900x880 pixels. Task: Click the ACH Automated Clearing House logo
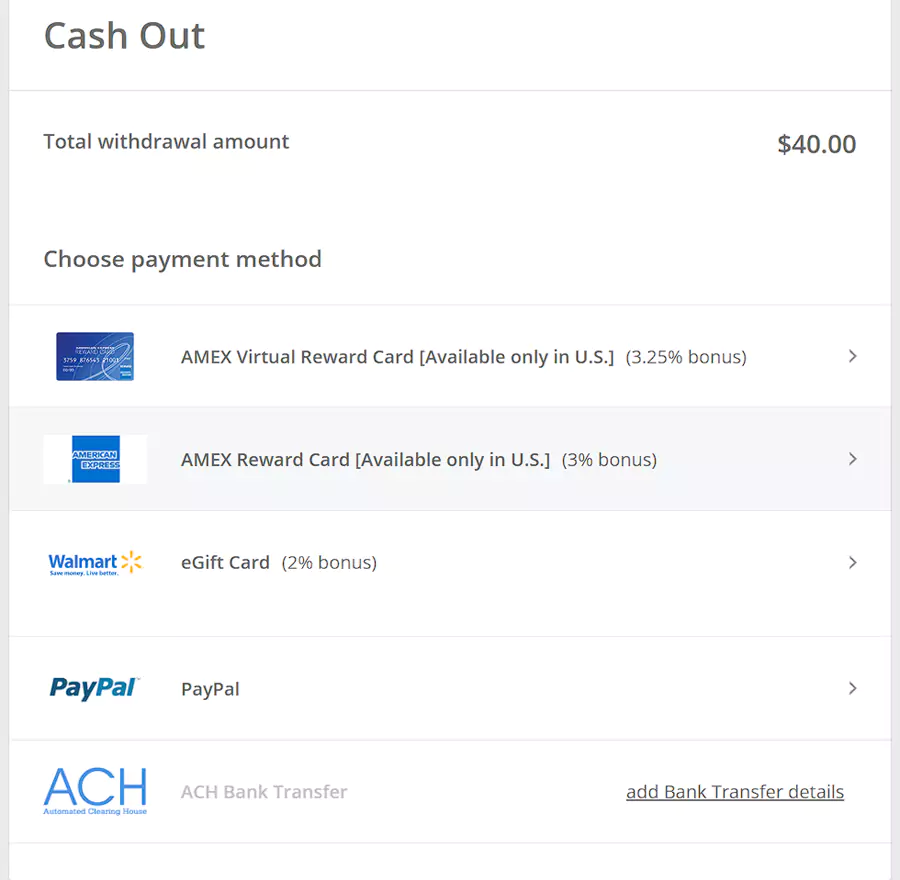tap(95, 790)
